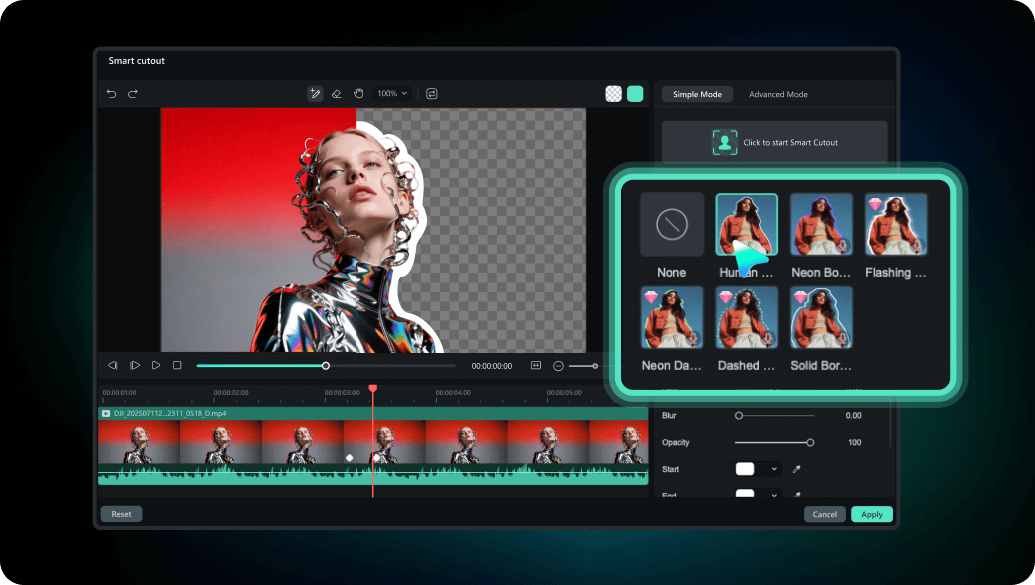Click the Opacity slider
Screen dimensions: 1035x585
coord(774,442)
